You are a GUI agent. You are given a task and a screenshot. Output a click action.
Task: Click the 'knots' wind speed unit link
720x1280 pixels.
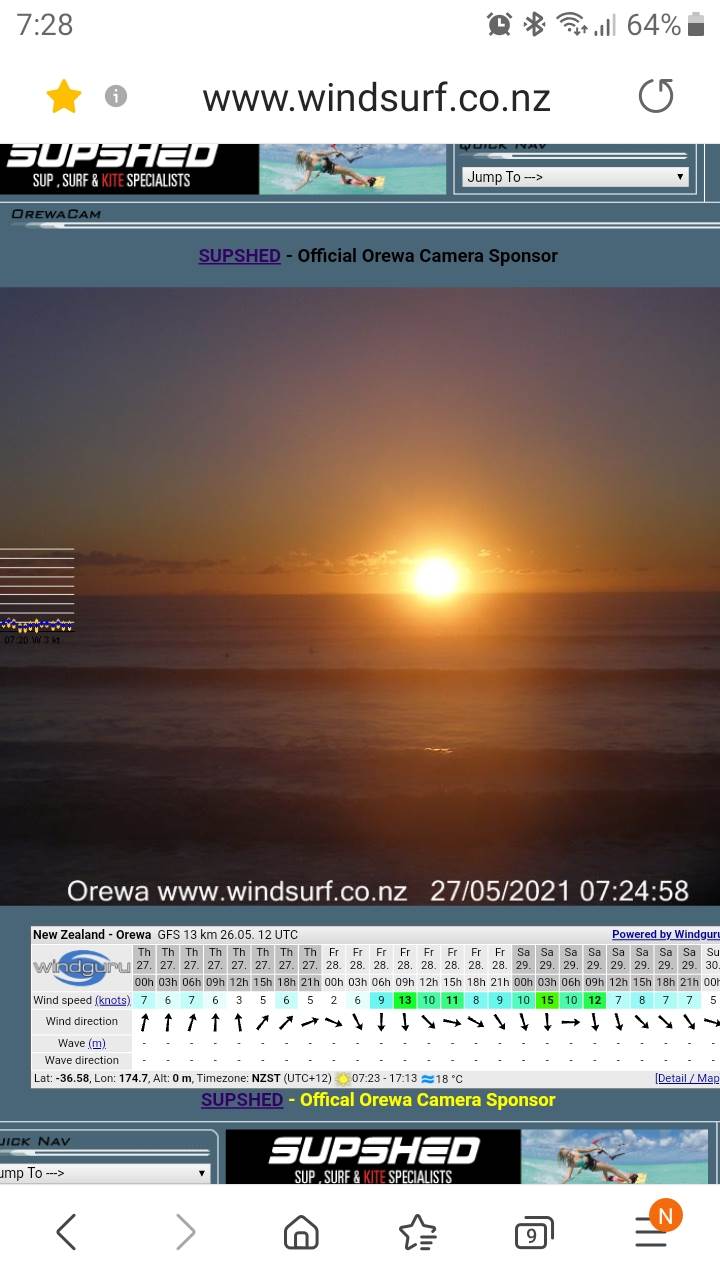[x=112, y=1001]
